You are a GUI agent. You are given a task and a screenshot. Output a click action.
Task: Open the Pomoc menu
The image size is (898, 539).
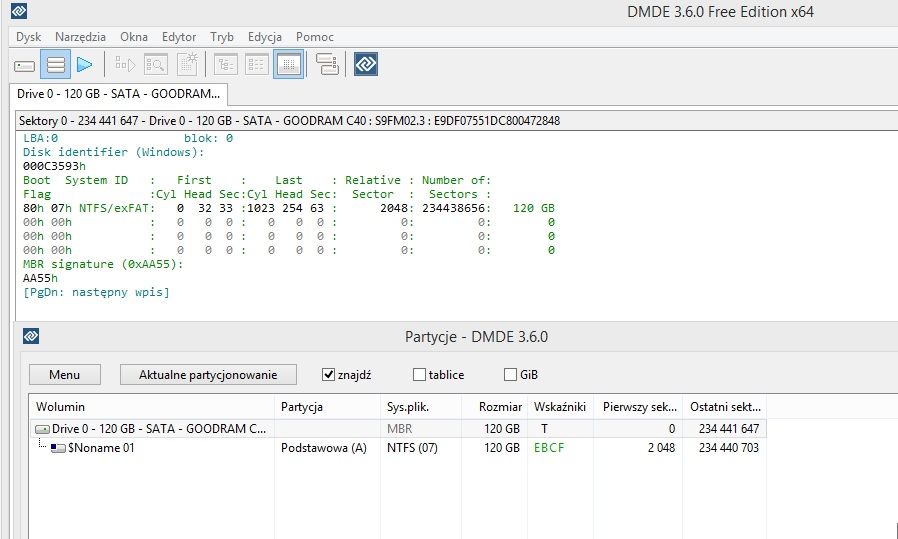click(314, 37)
